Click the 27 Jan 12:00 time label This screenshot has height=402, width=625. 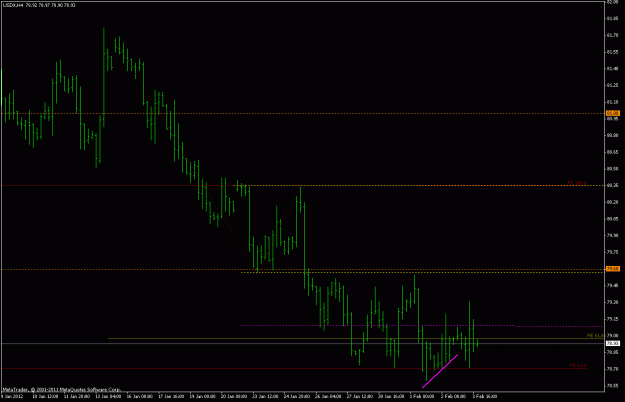click(x=360, y=396)
